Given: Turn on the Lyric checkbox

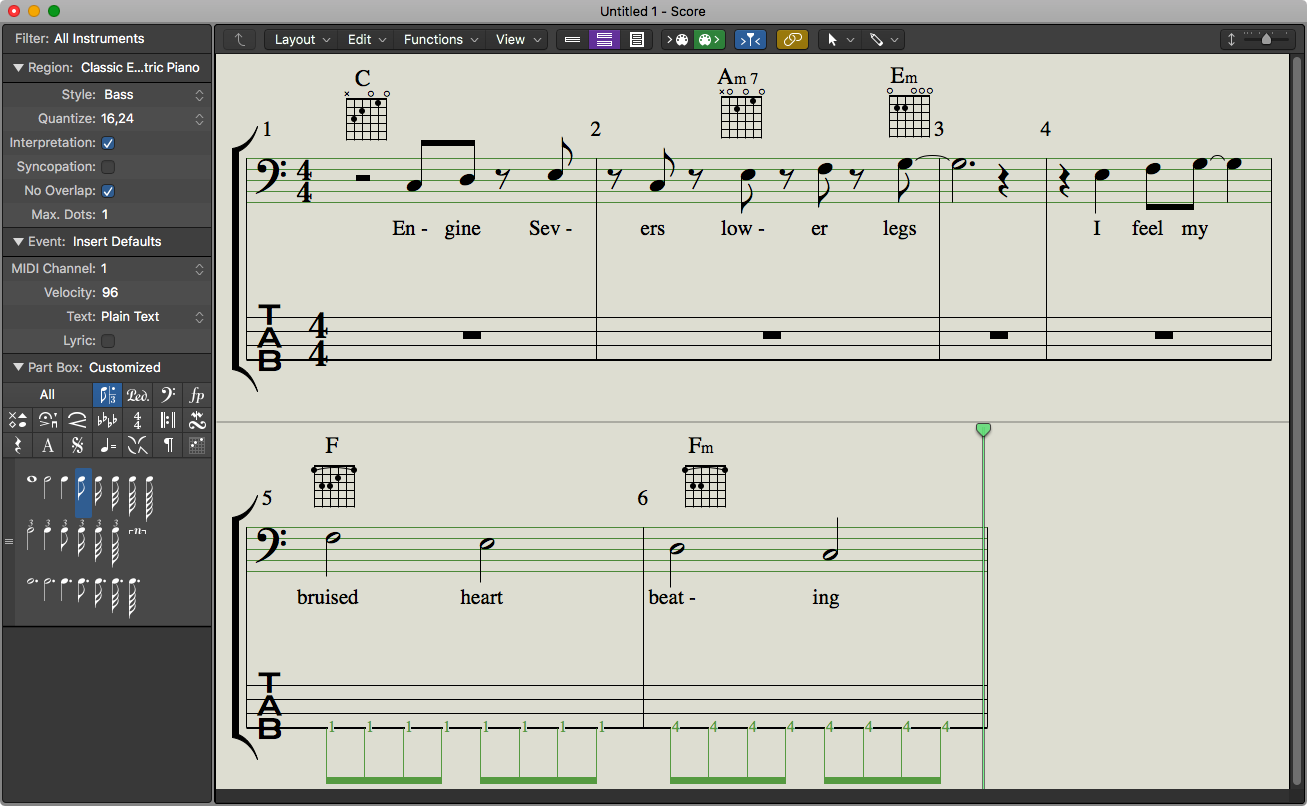Looking at the screenshot, I should pos(108,341).
